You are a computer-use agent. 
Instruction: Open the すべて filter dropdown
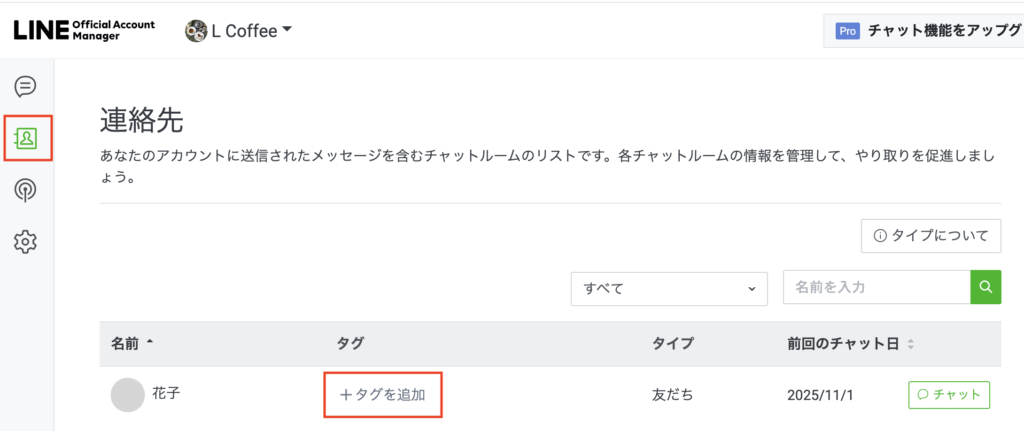(668, 288)
